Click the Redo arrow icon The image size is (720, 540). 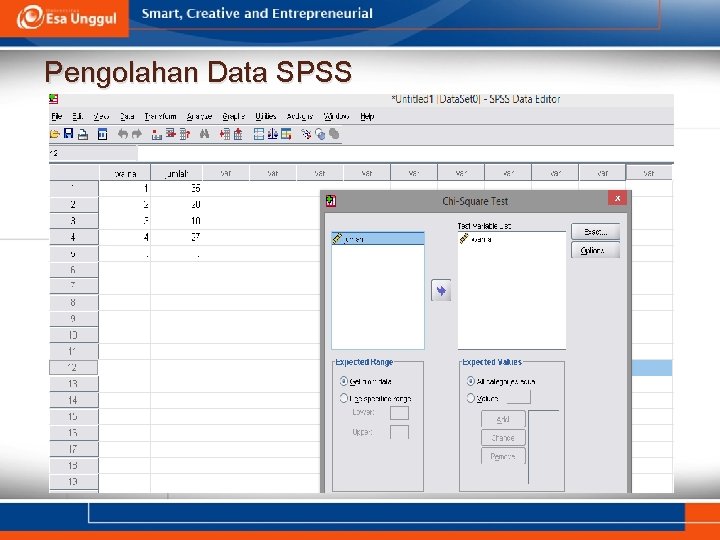[137, 134]
